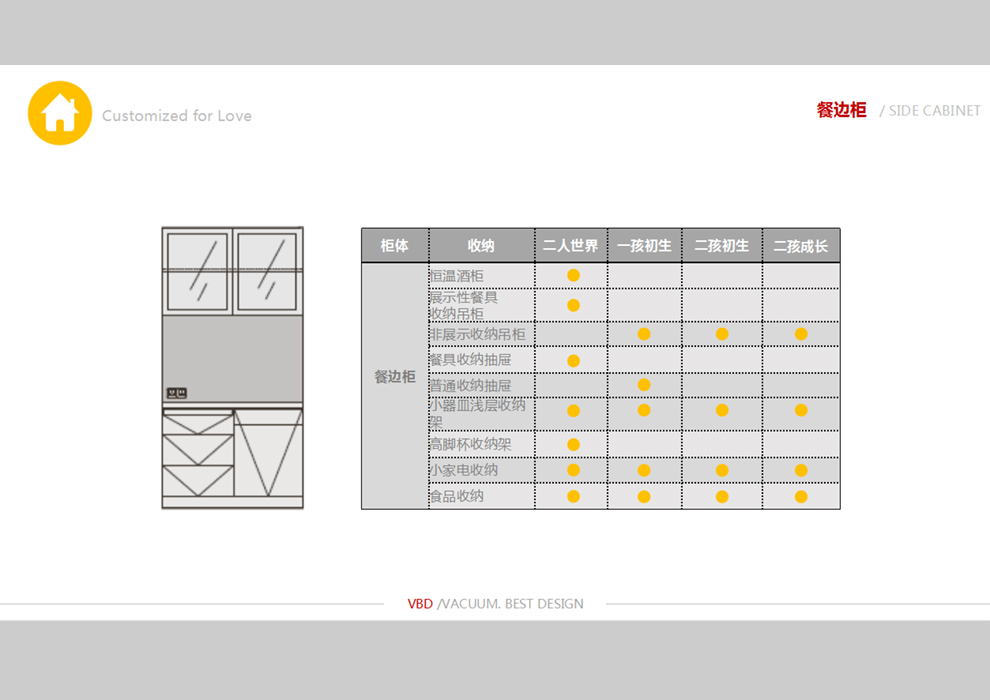Select the 非展示收纳吊柜 row label
Viewport: 990px width, 700px height.
point(477,335)
